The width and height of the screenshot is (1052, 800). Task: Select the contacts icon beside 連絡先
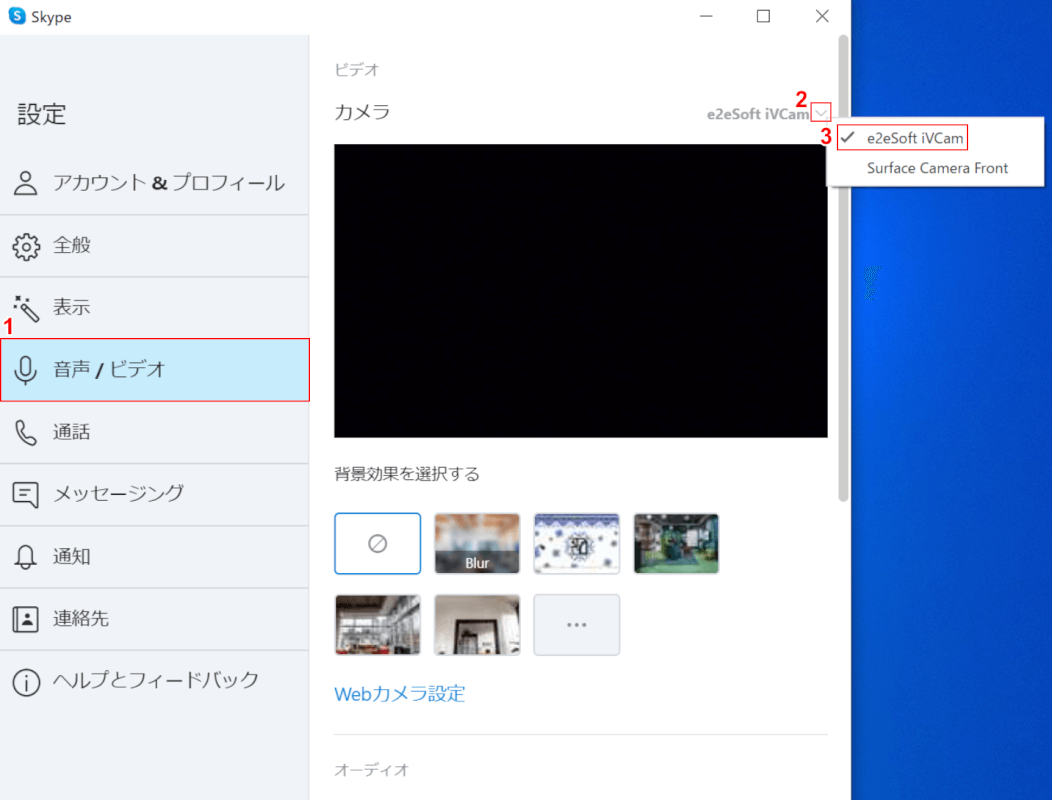(25, 619)
